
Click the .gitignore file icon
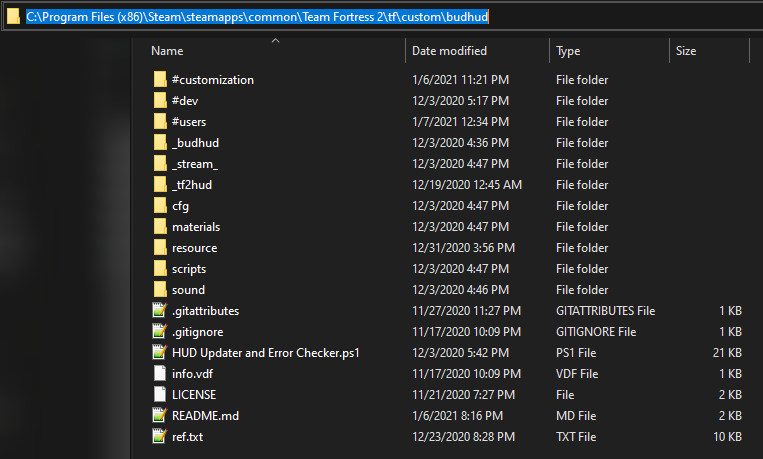(160, 331)
